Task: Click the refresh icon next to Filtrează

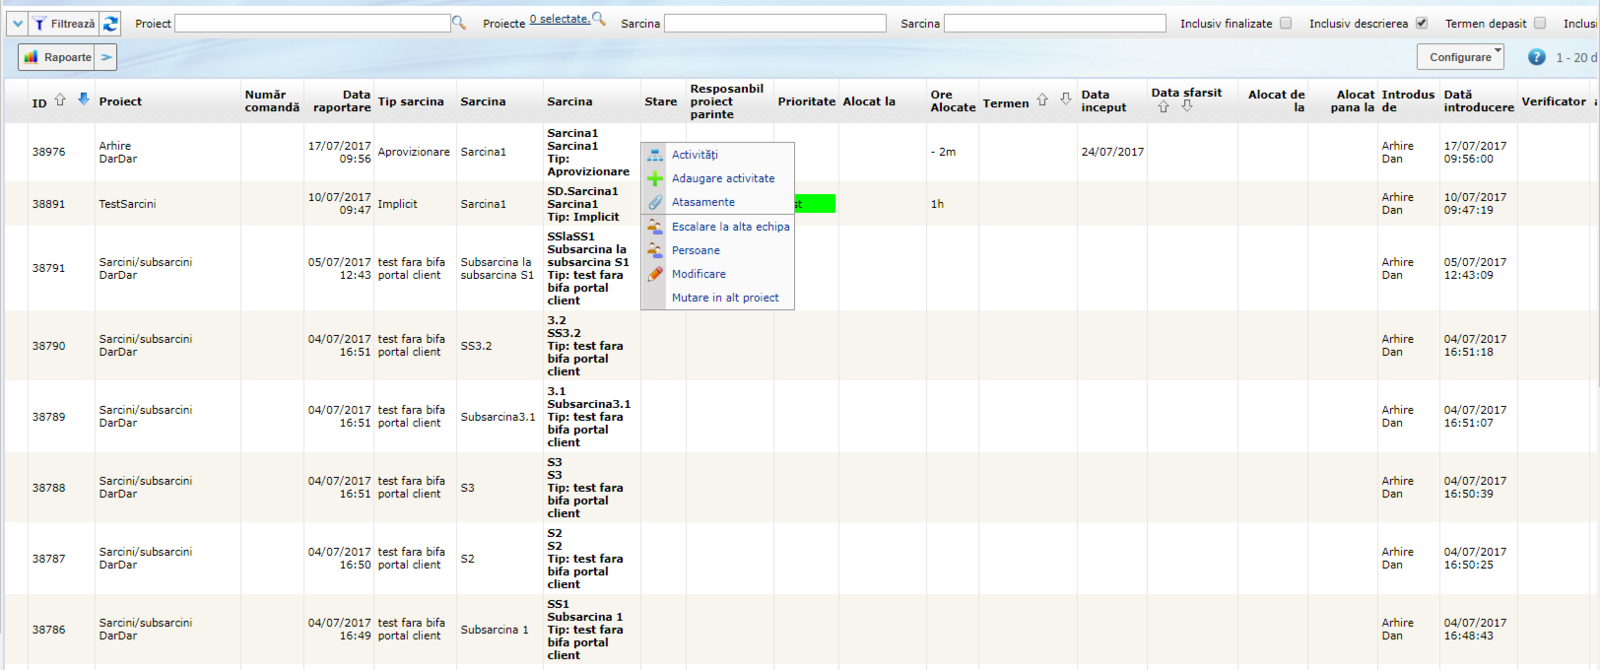Action: [111, 23]
